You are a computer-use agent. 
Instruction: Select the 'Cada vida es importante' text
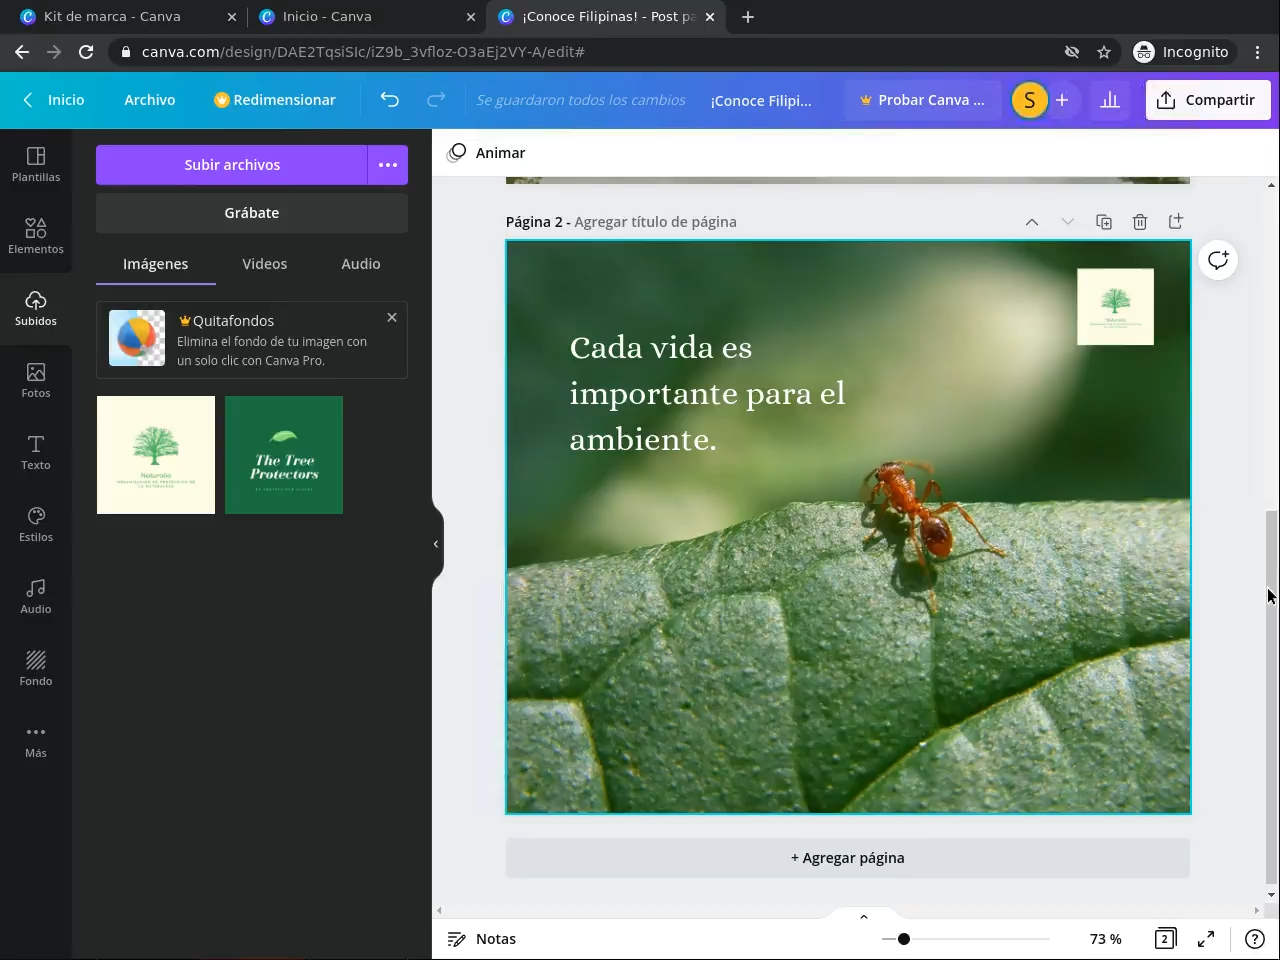coord(708,393)
